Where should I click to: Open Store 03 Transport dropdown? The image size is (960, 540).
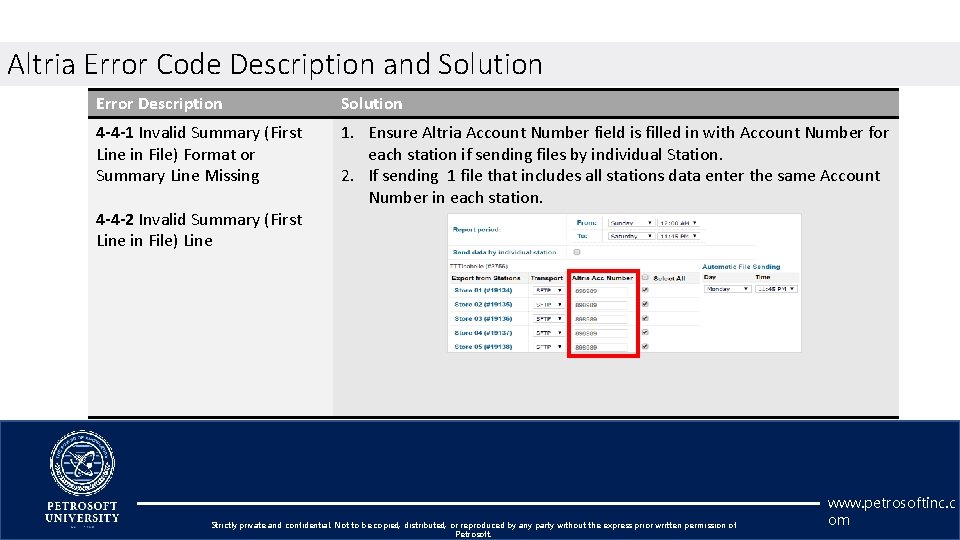click(x=549, y=318)
